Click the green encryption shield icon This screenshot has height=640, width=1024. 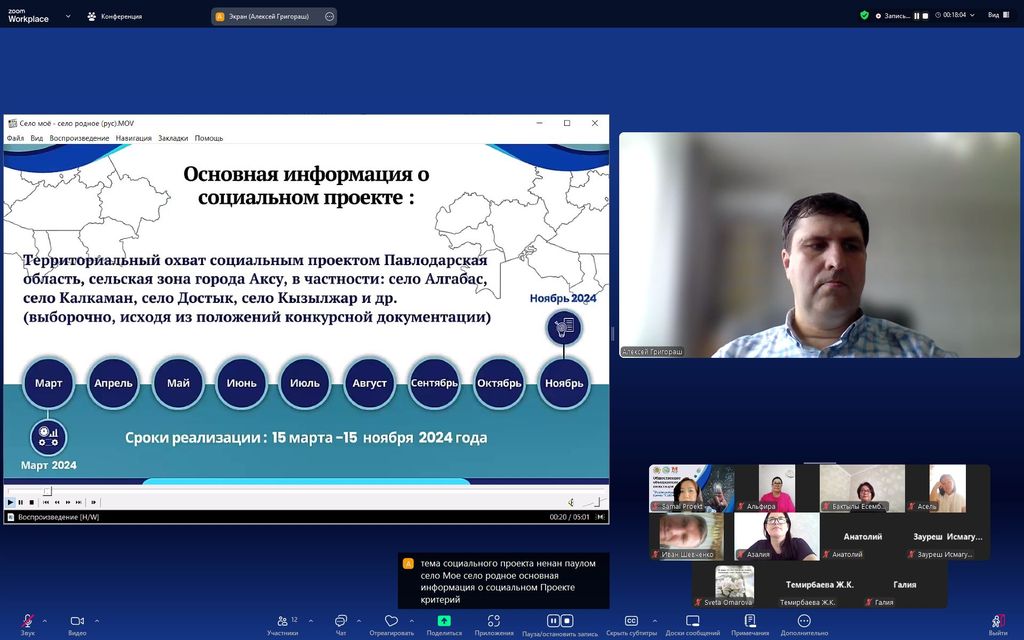[x=864, y=15]
